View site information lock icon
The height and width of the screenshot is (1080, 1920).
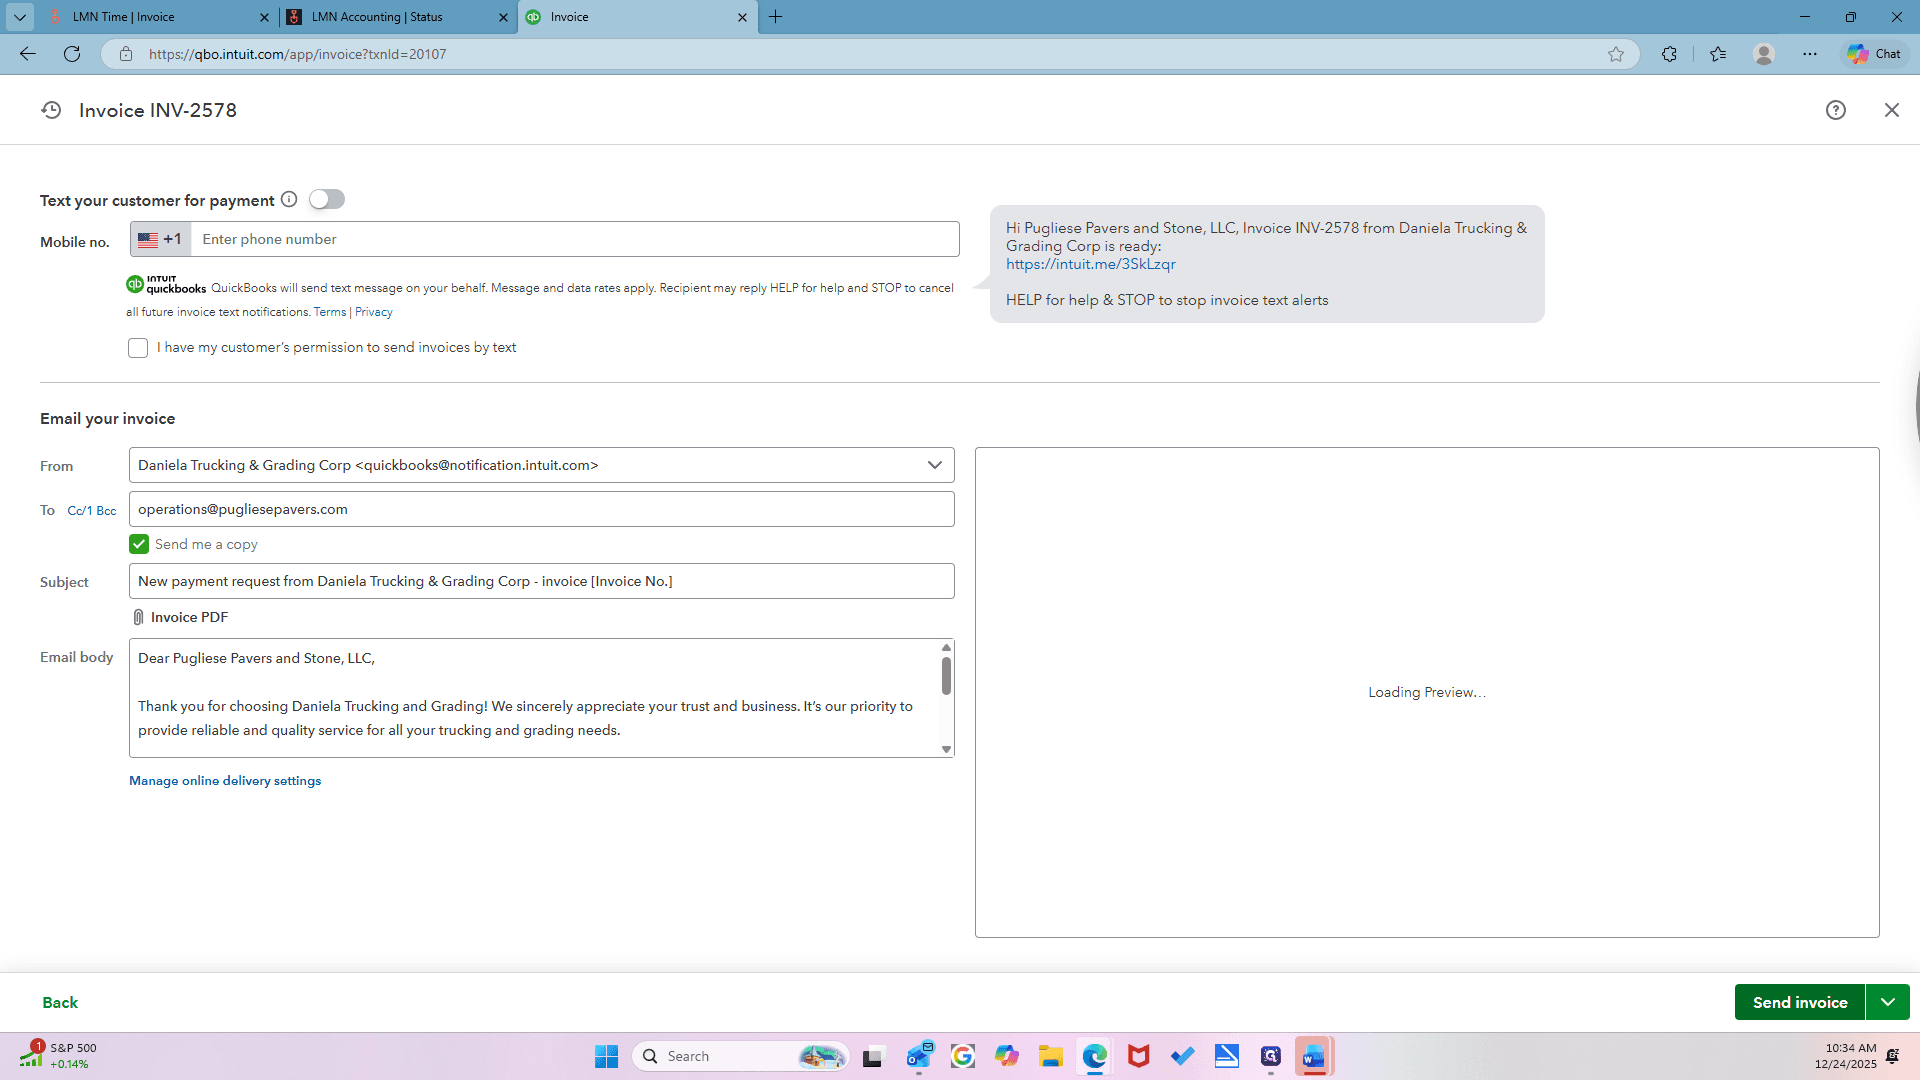pyautogui.click(x=126, y=54)
